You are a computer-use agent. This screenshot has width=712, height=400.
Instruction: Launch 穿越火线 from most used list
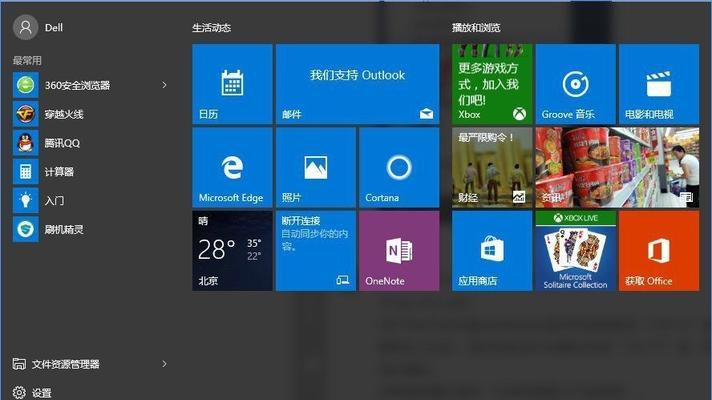91,114
